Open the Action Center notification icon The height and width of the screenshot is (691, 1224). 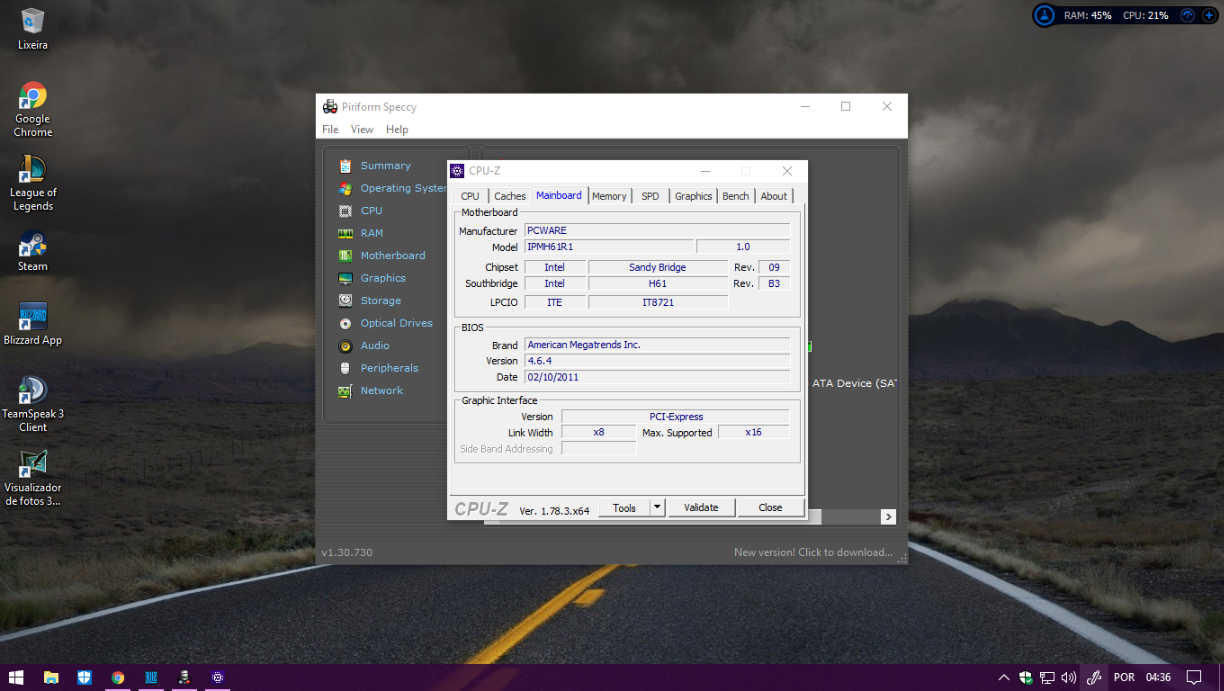pyautogui.click(x=1193, y=677)
